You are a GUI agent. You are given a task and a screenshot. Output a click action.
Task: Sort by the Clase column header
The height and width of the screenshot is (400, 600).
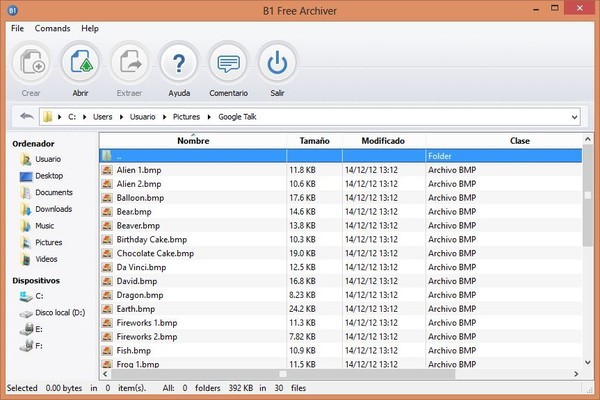(x=520, y=141)
